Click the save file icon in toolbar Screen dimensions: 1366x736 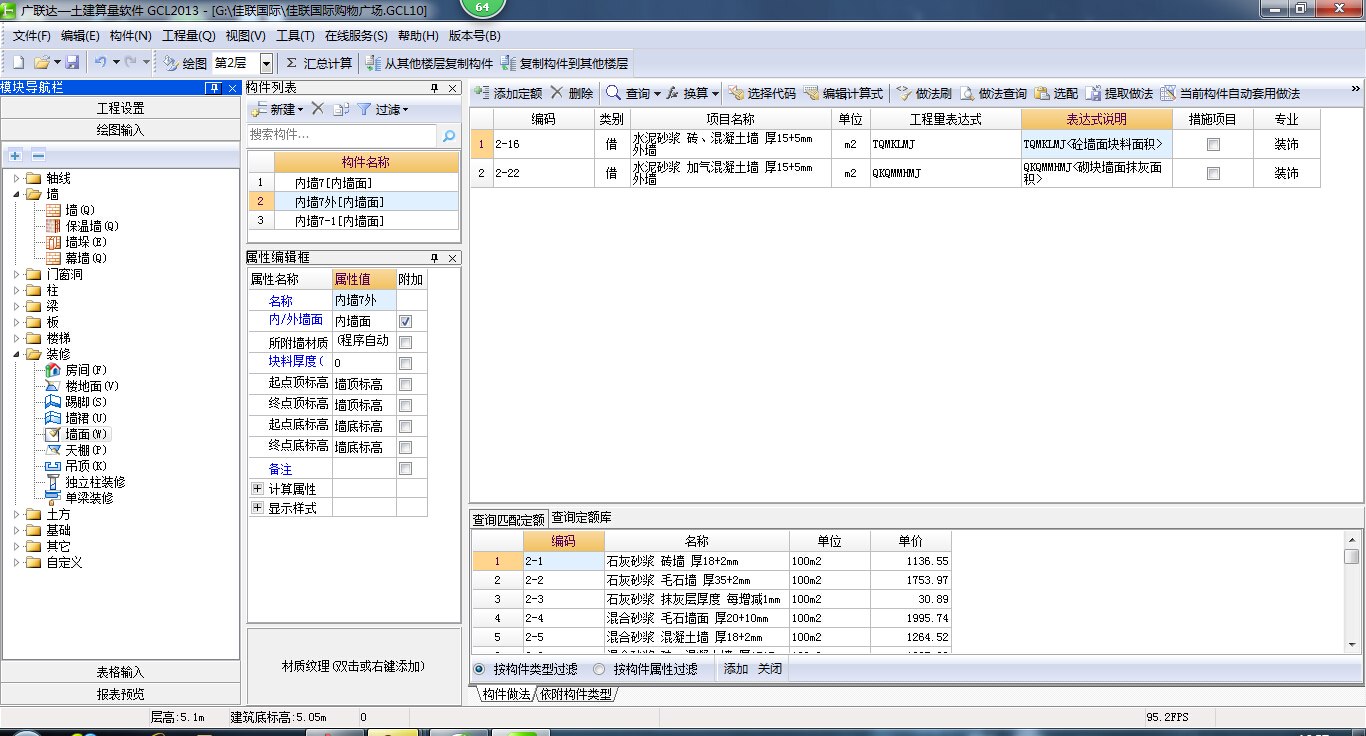(x=73, y=63)
